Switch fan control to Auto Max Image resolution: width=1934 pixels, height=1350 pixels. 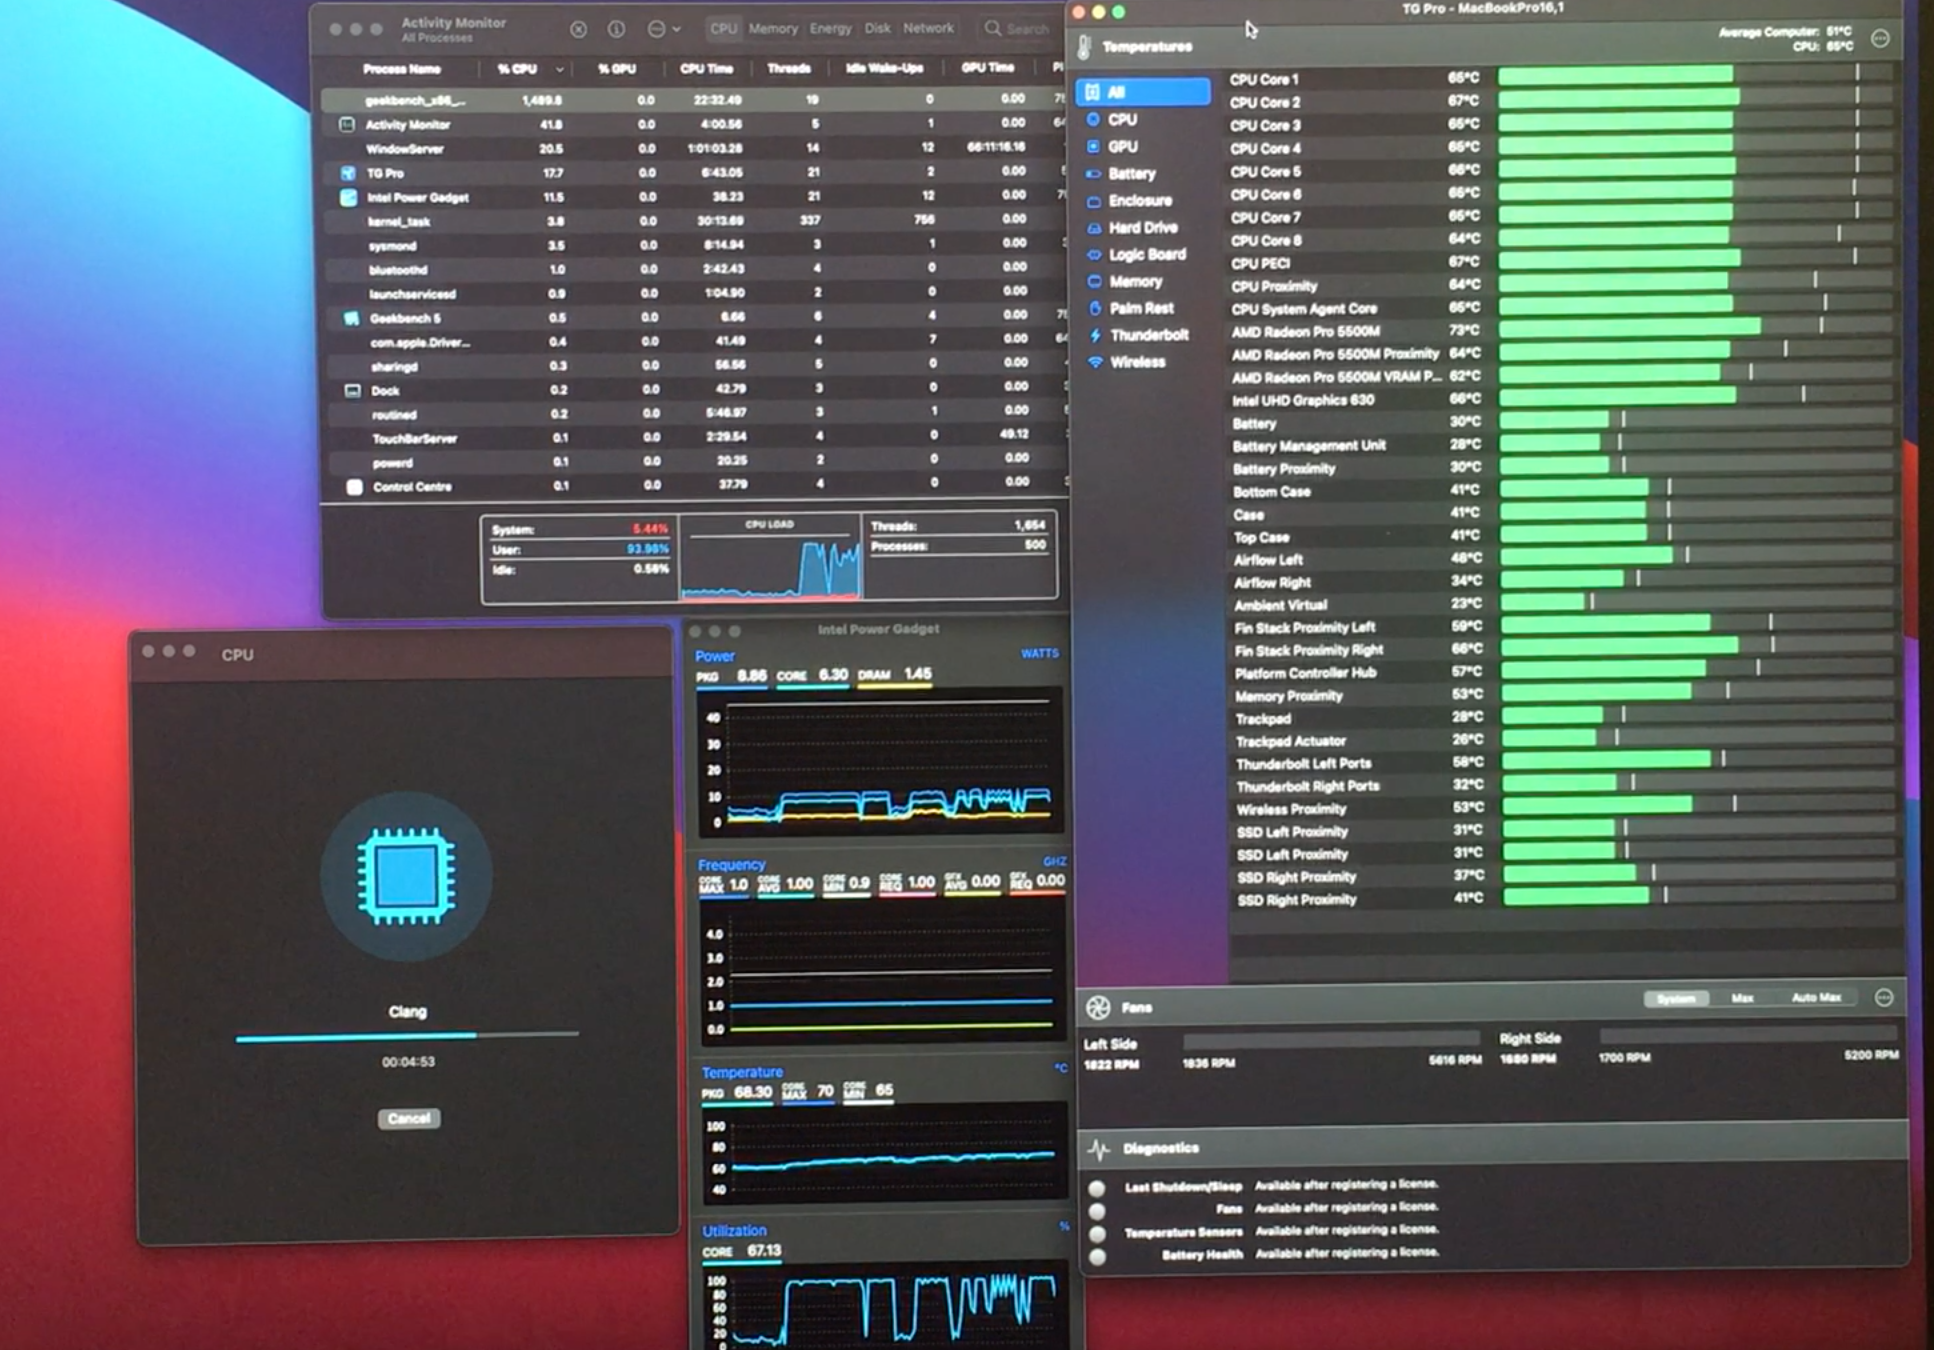[1815, 998]
